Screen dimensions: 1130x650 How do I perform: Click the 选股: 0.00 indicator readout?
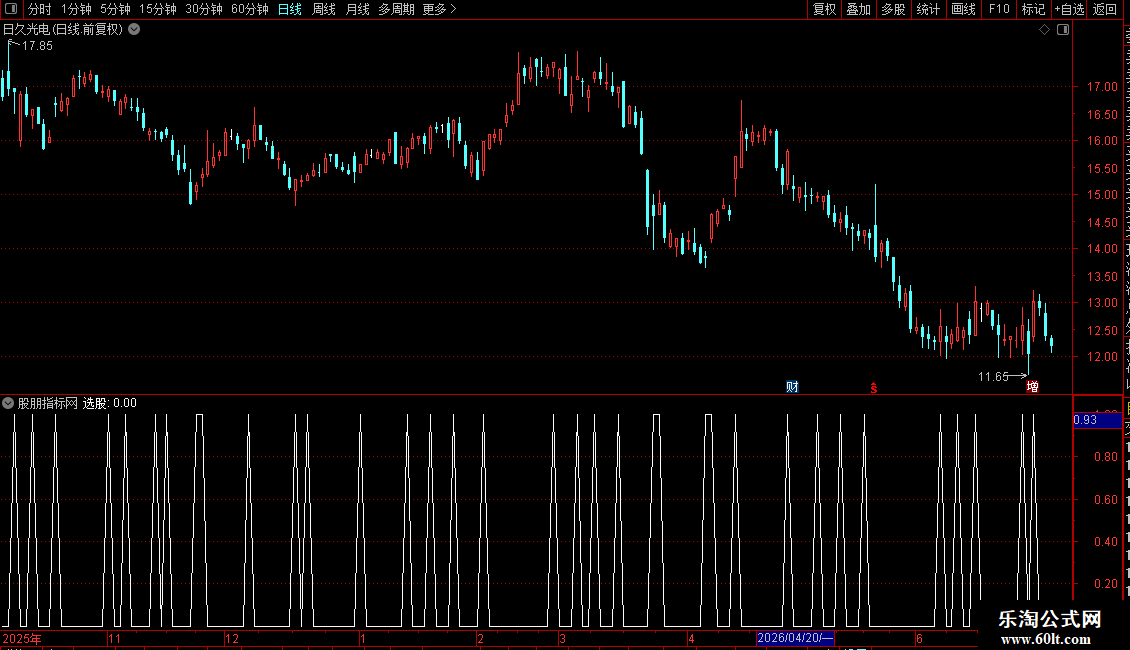coord(110,404)
